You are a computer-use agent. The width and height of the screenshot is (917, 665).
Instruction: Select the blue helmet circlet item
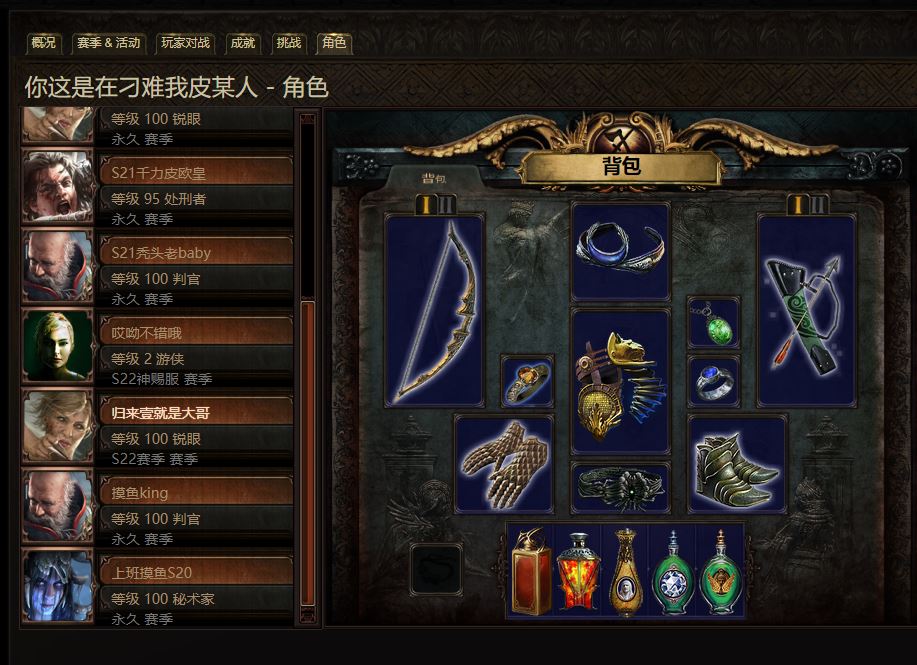620,251
